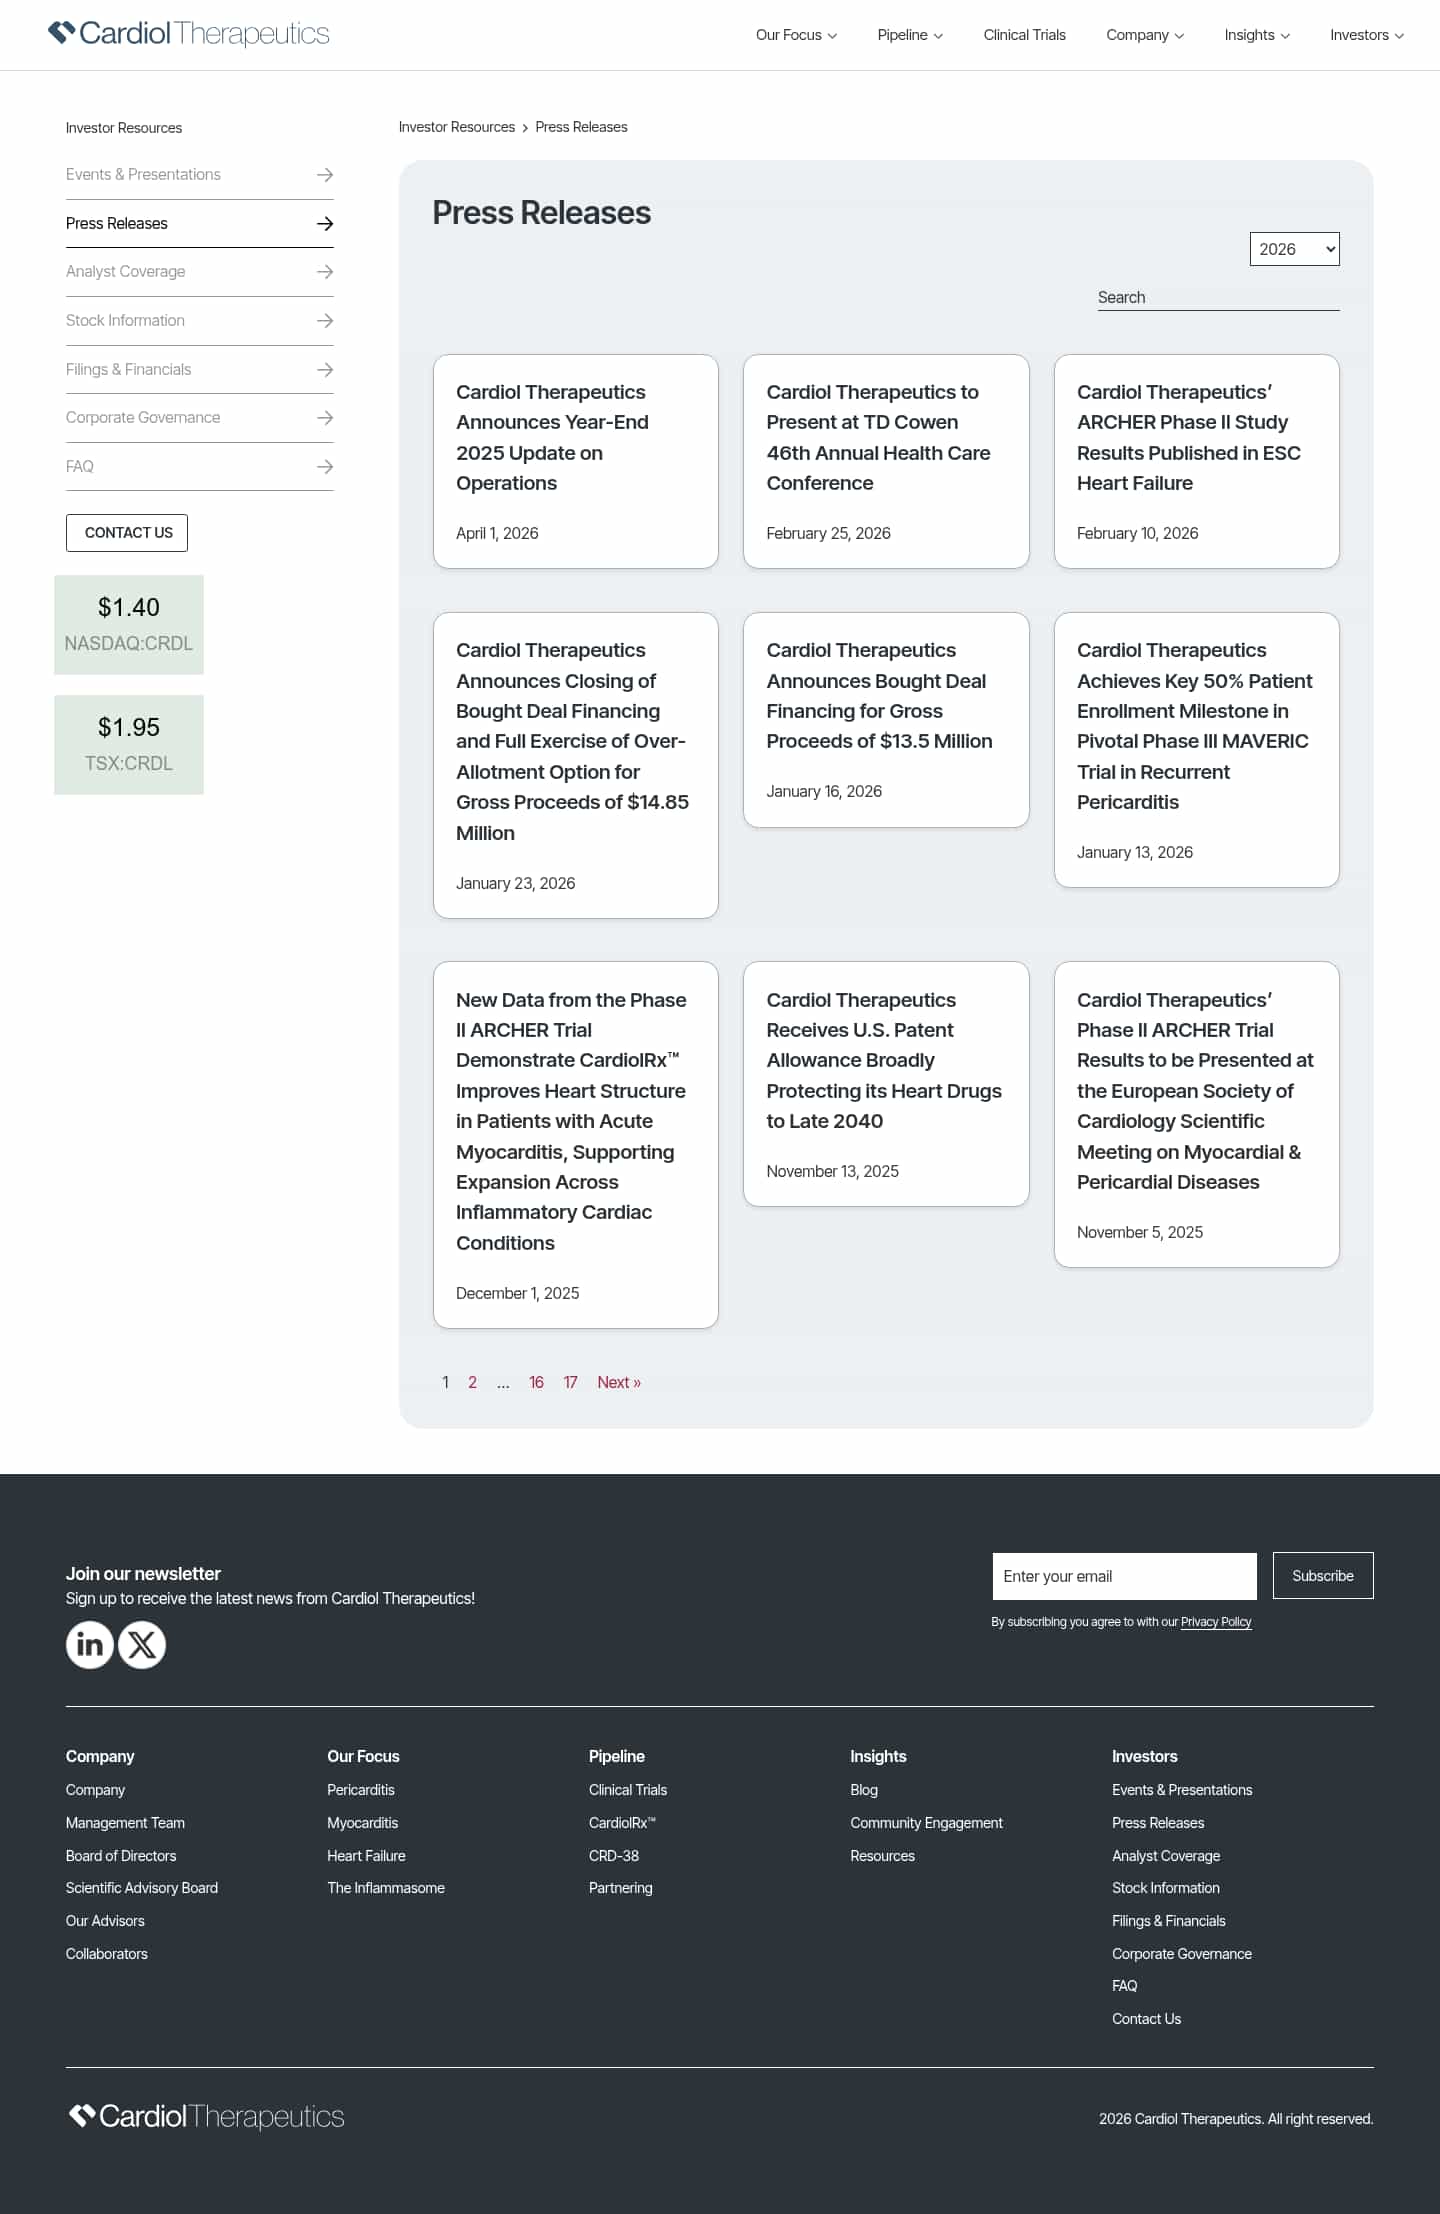Expand the Investors navigation menu
The width and height of the screenshot is (1440, 2214).
click(x=1367, y=35)
